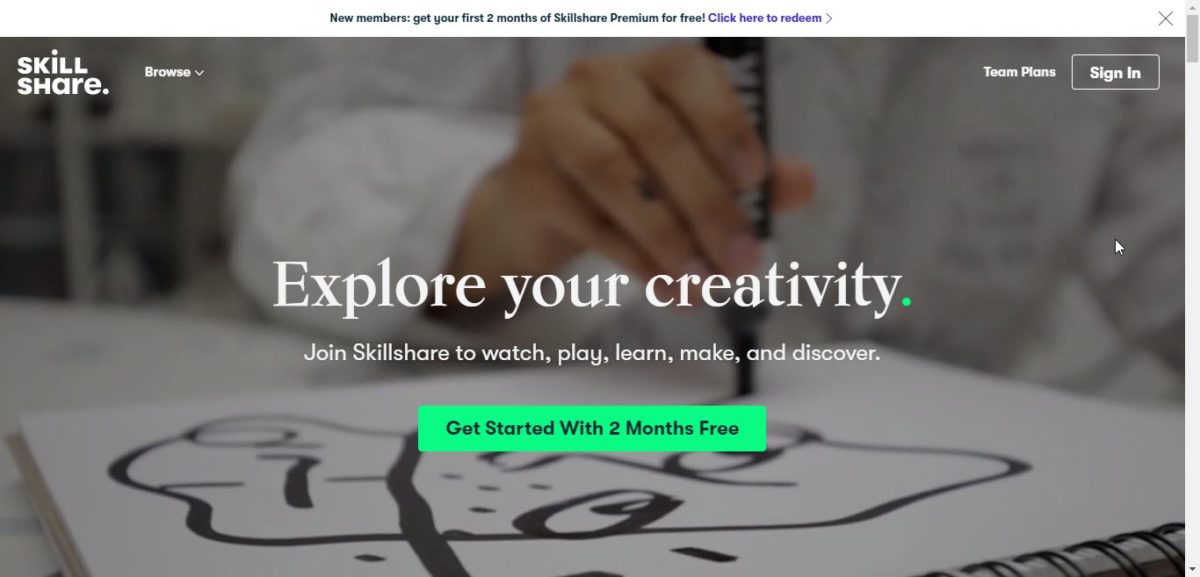This screenshot has height=577, width=1200.
Task: Click the arrow icon after 'Click here to redeem'
Action: coord(829,18)
